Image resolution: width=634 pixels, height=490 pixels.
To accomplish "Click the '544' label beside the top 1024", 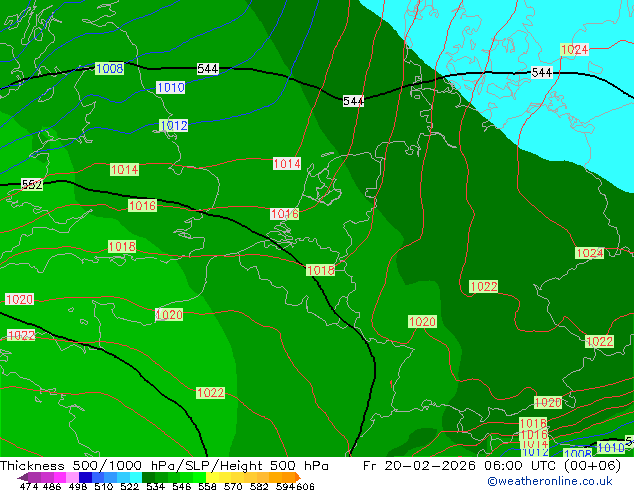I will pos(542,72).
